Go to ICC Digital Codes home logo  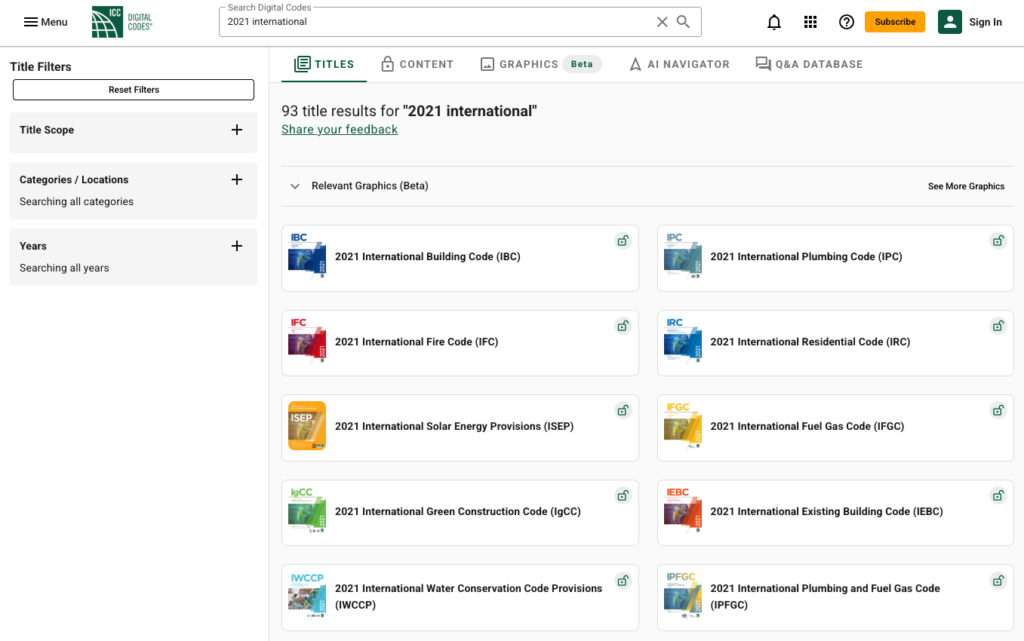(x=122, y=22)
